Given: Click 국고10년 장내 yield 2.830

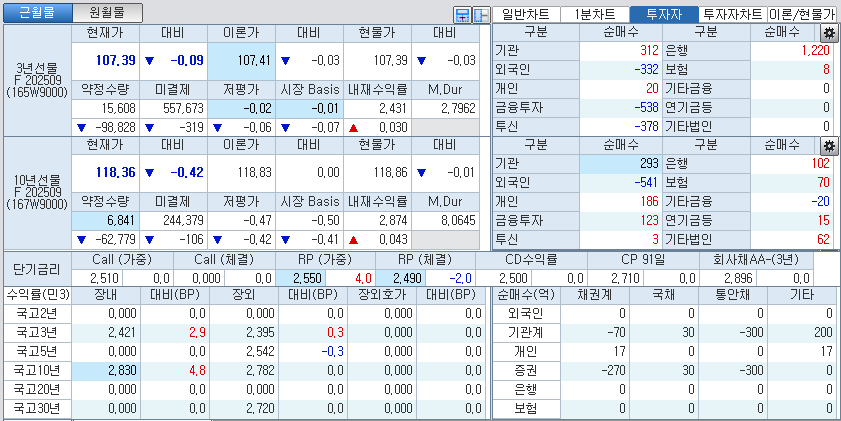Looking at the screenshot, I should (121, 370).
